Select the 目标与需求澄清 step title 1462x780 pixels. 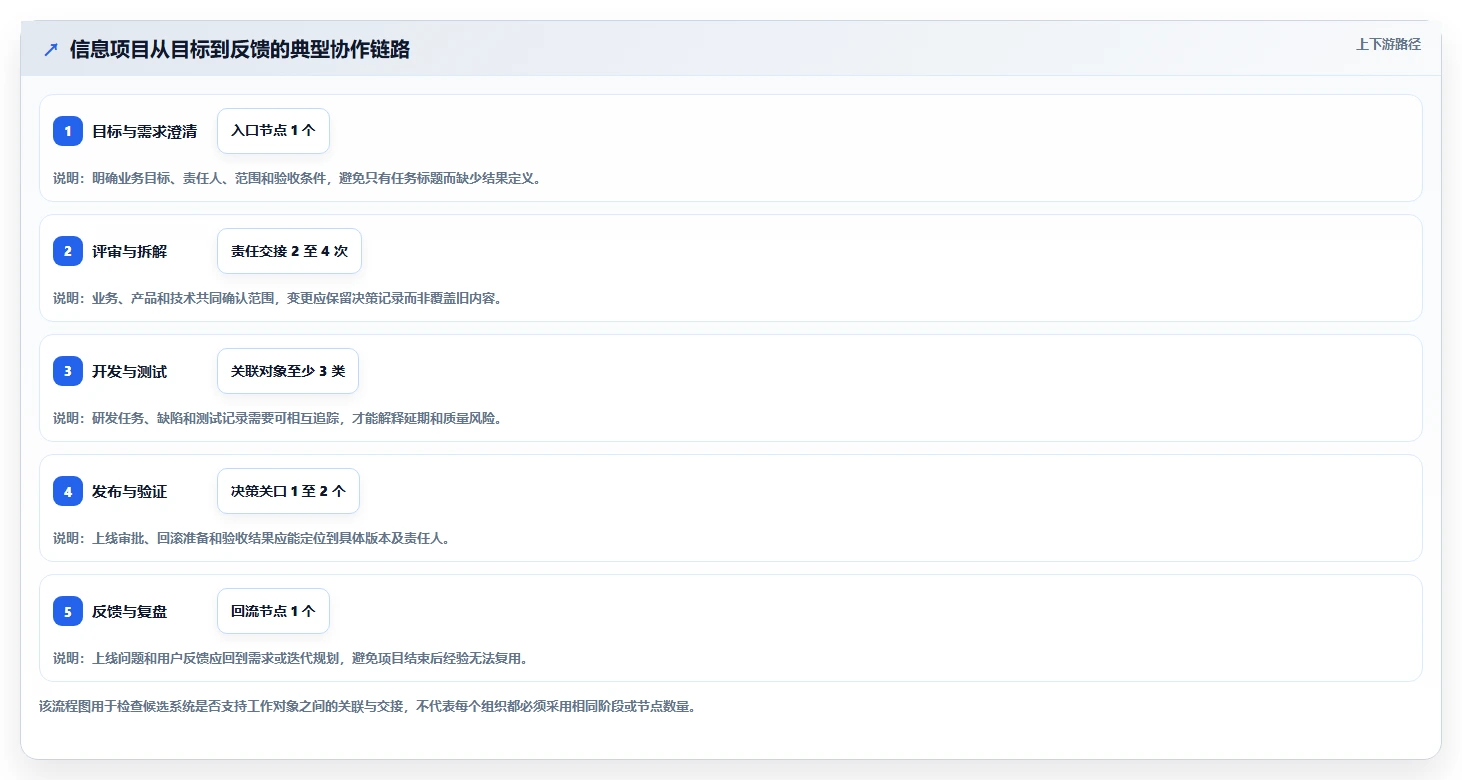tap(144, 131)
